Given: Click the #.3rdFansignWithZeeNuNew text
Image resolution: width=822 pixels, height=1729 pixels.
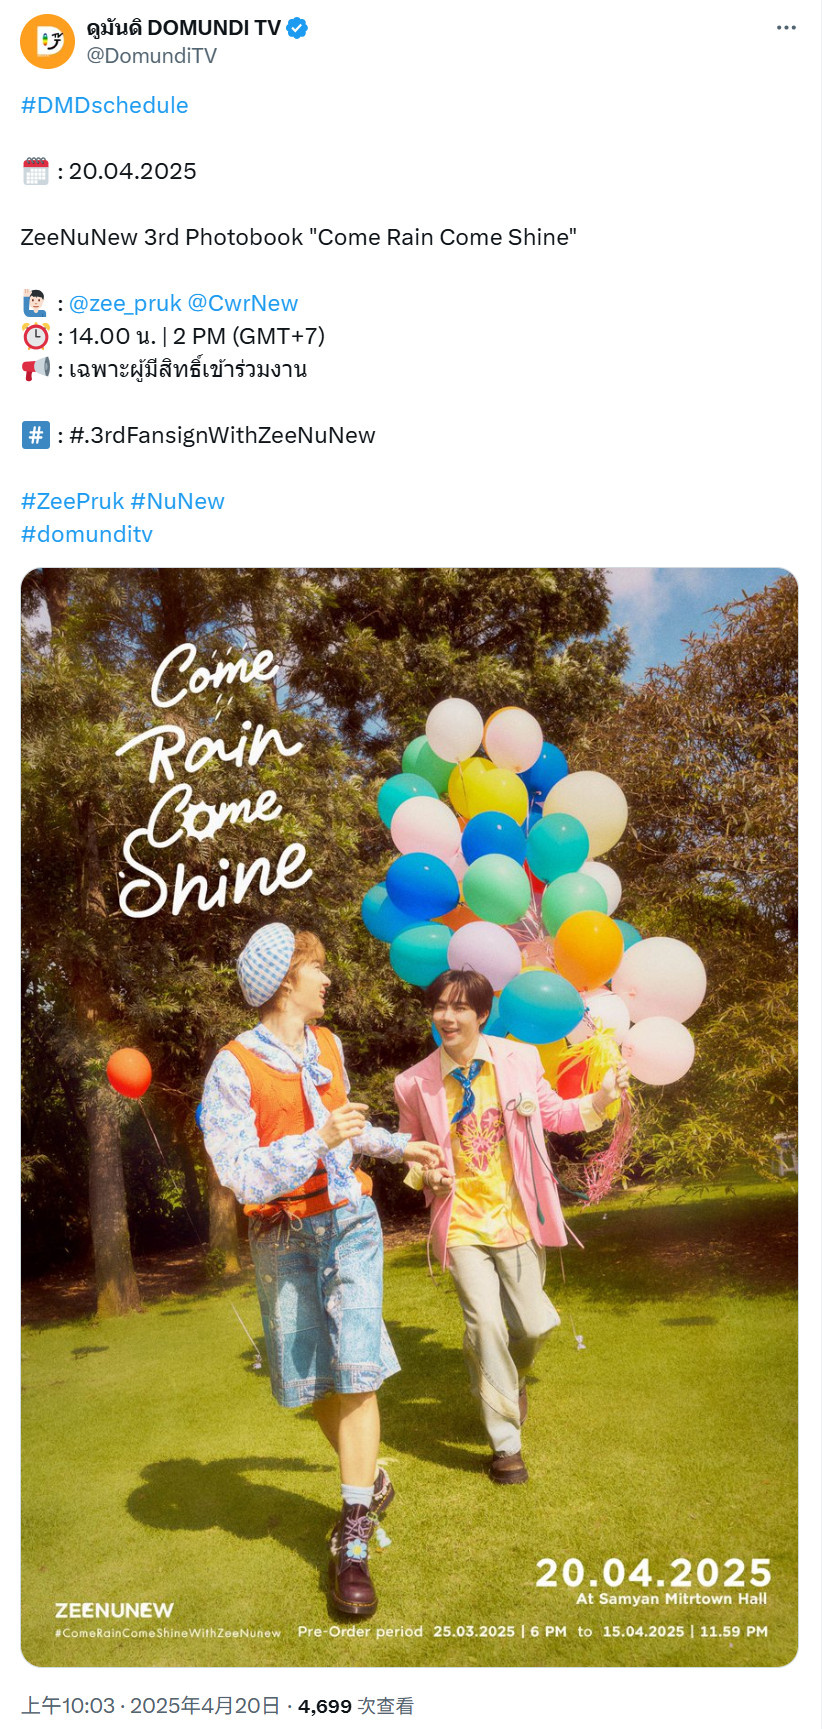Looking at the screenshot, I should 222,435.
